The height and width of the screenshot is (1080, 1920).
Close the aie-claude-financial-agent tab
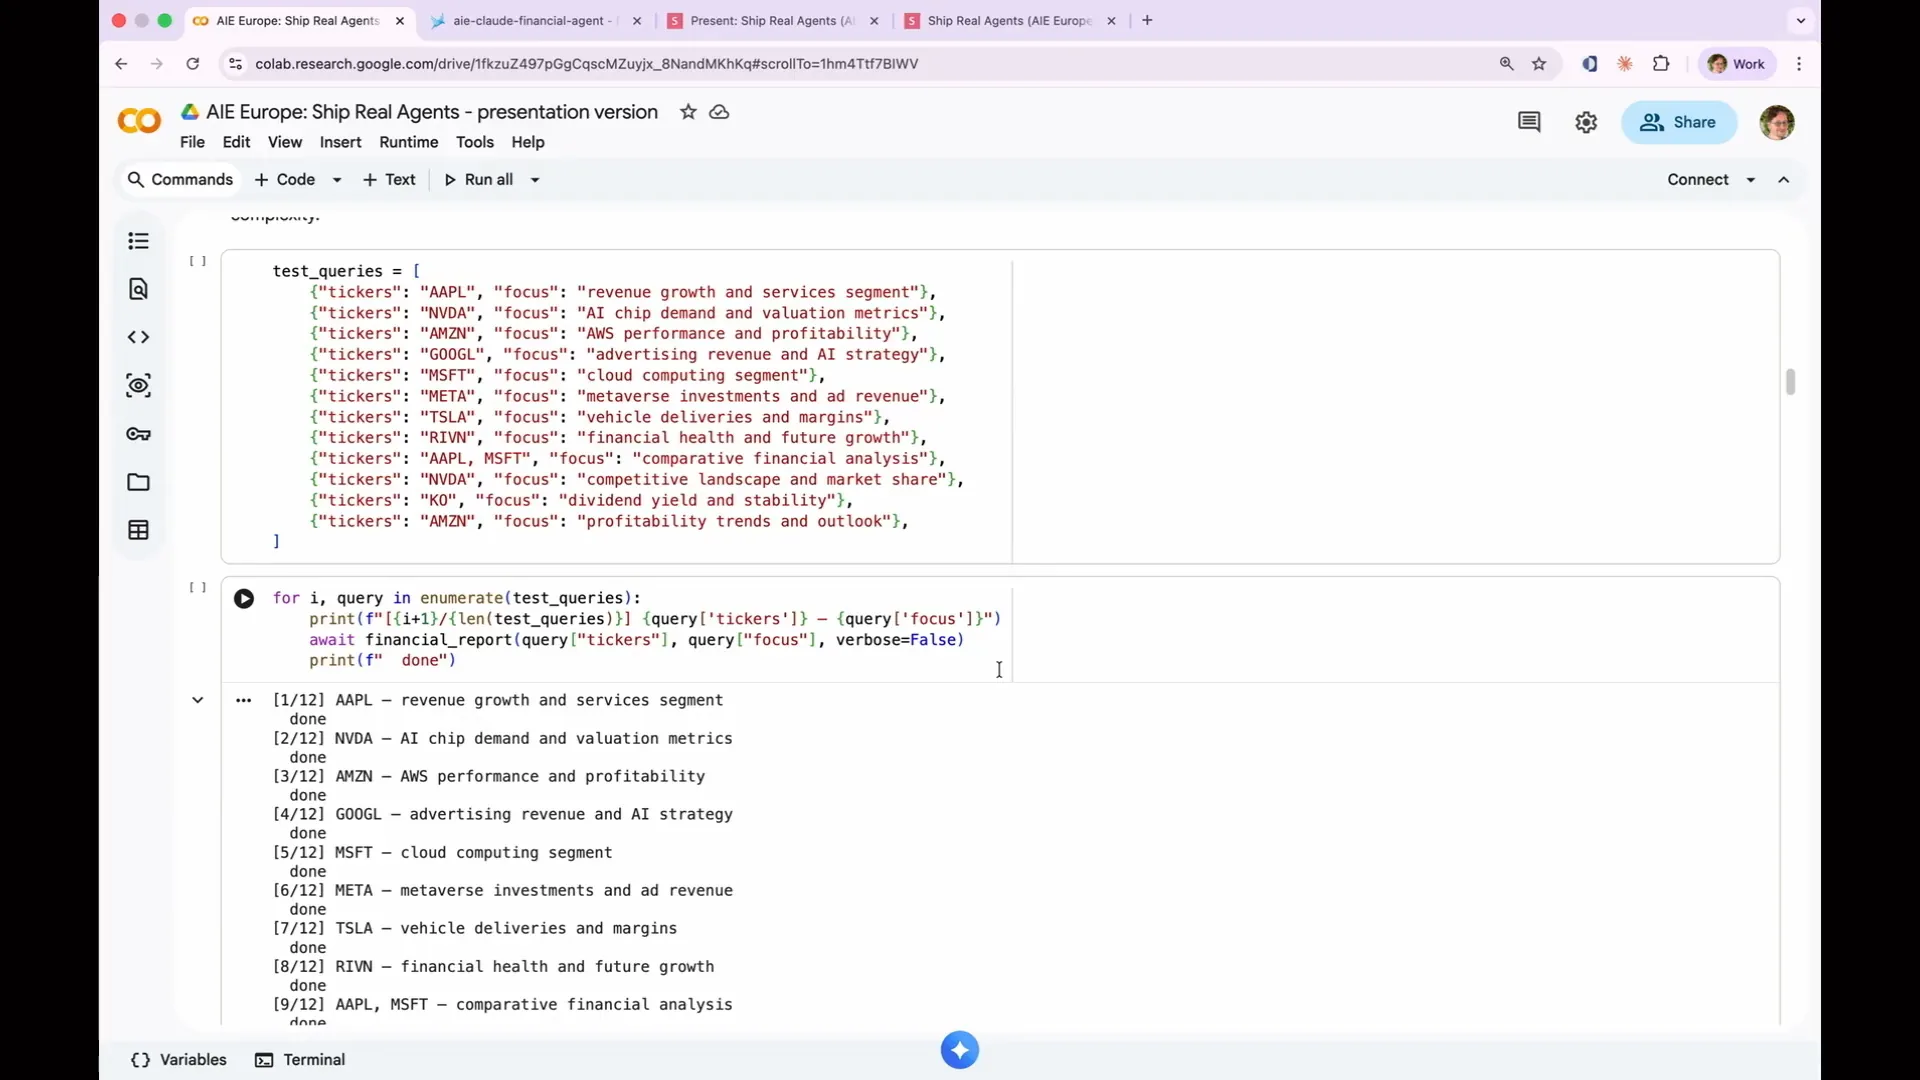pyautogui.click(x=637, y=20)
